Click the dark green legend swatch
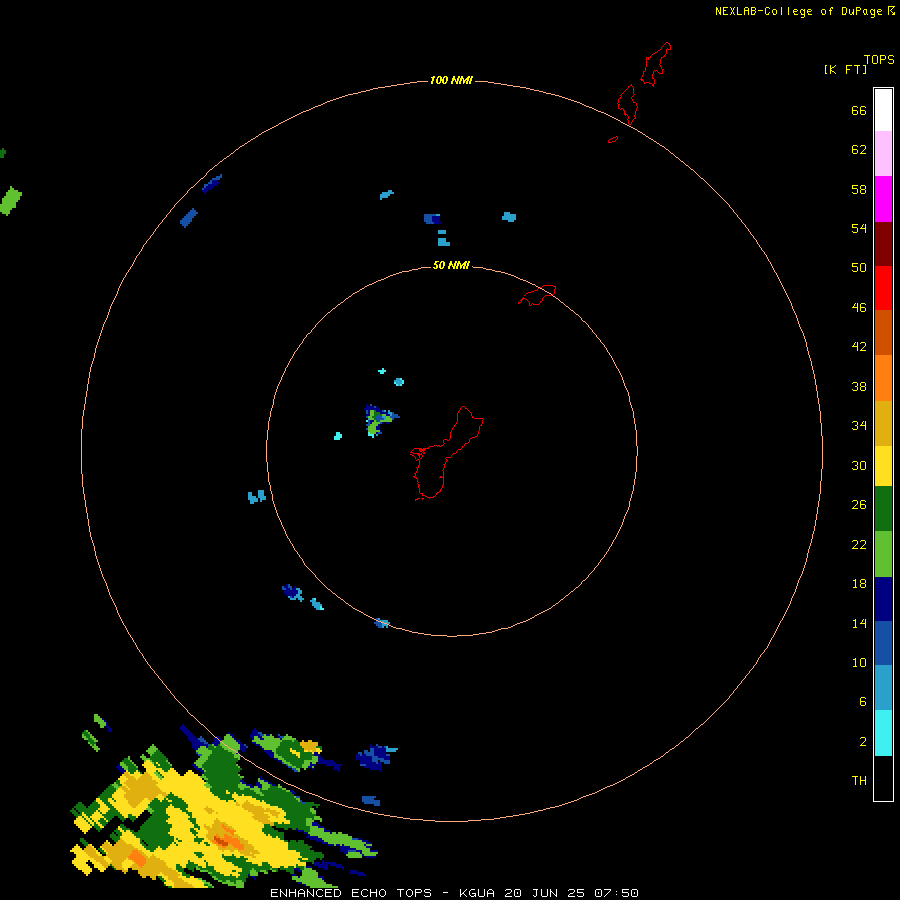Viewport: 900px width, 900px height. pos(883,509)
